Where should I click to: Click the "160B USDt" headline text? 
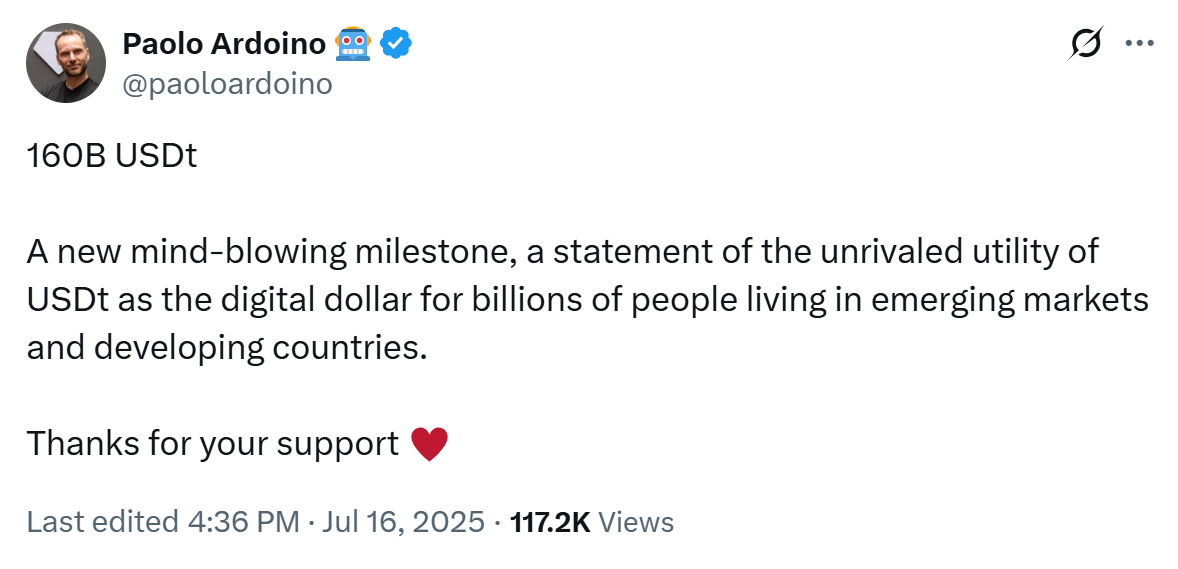[112, 158]
